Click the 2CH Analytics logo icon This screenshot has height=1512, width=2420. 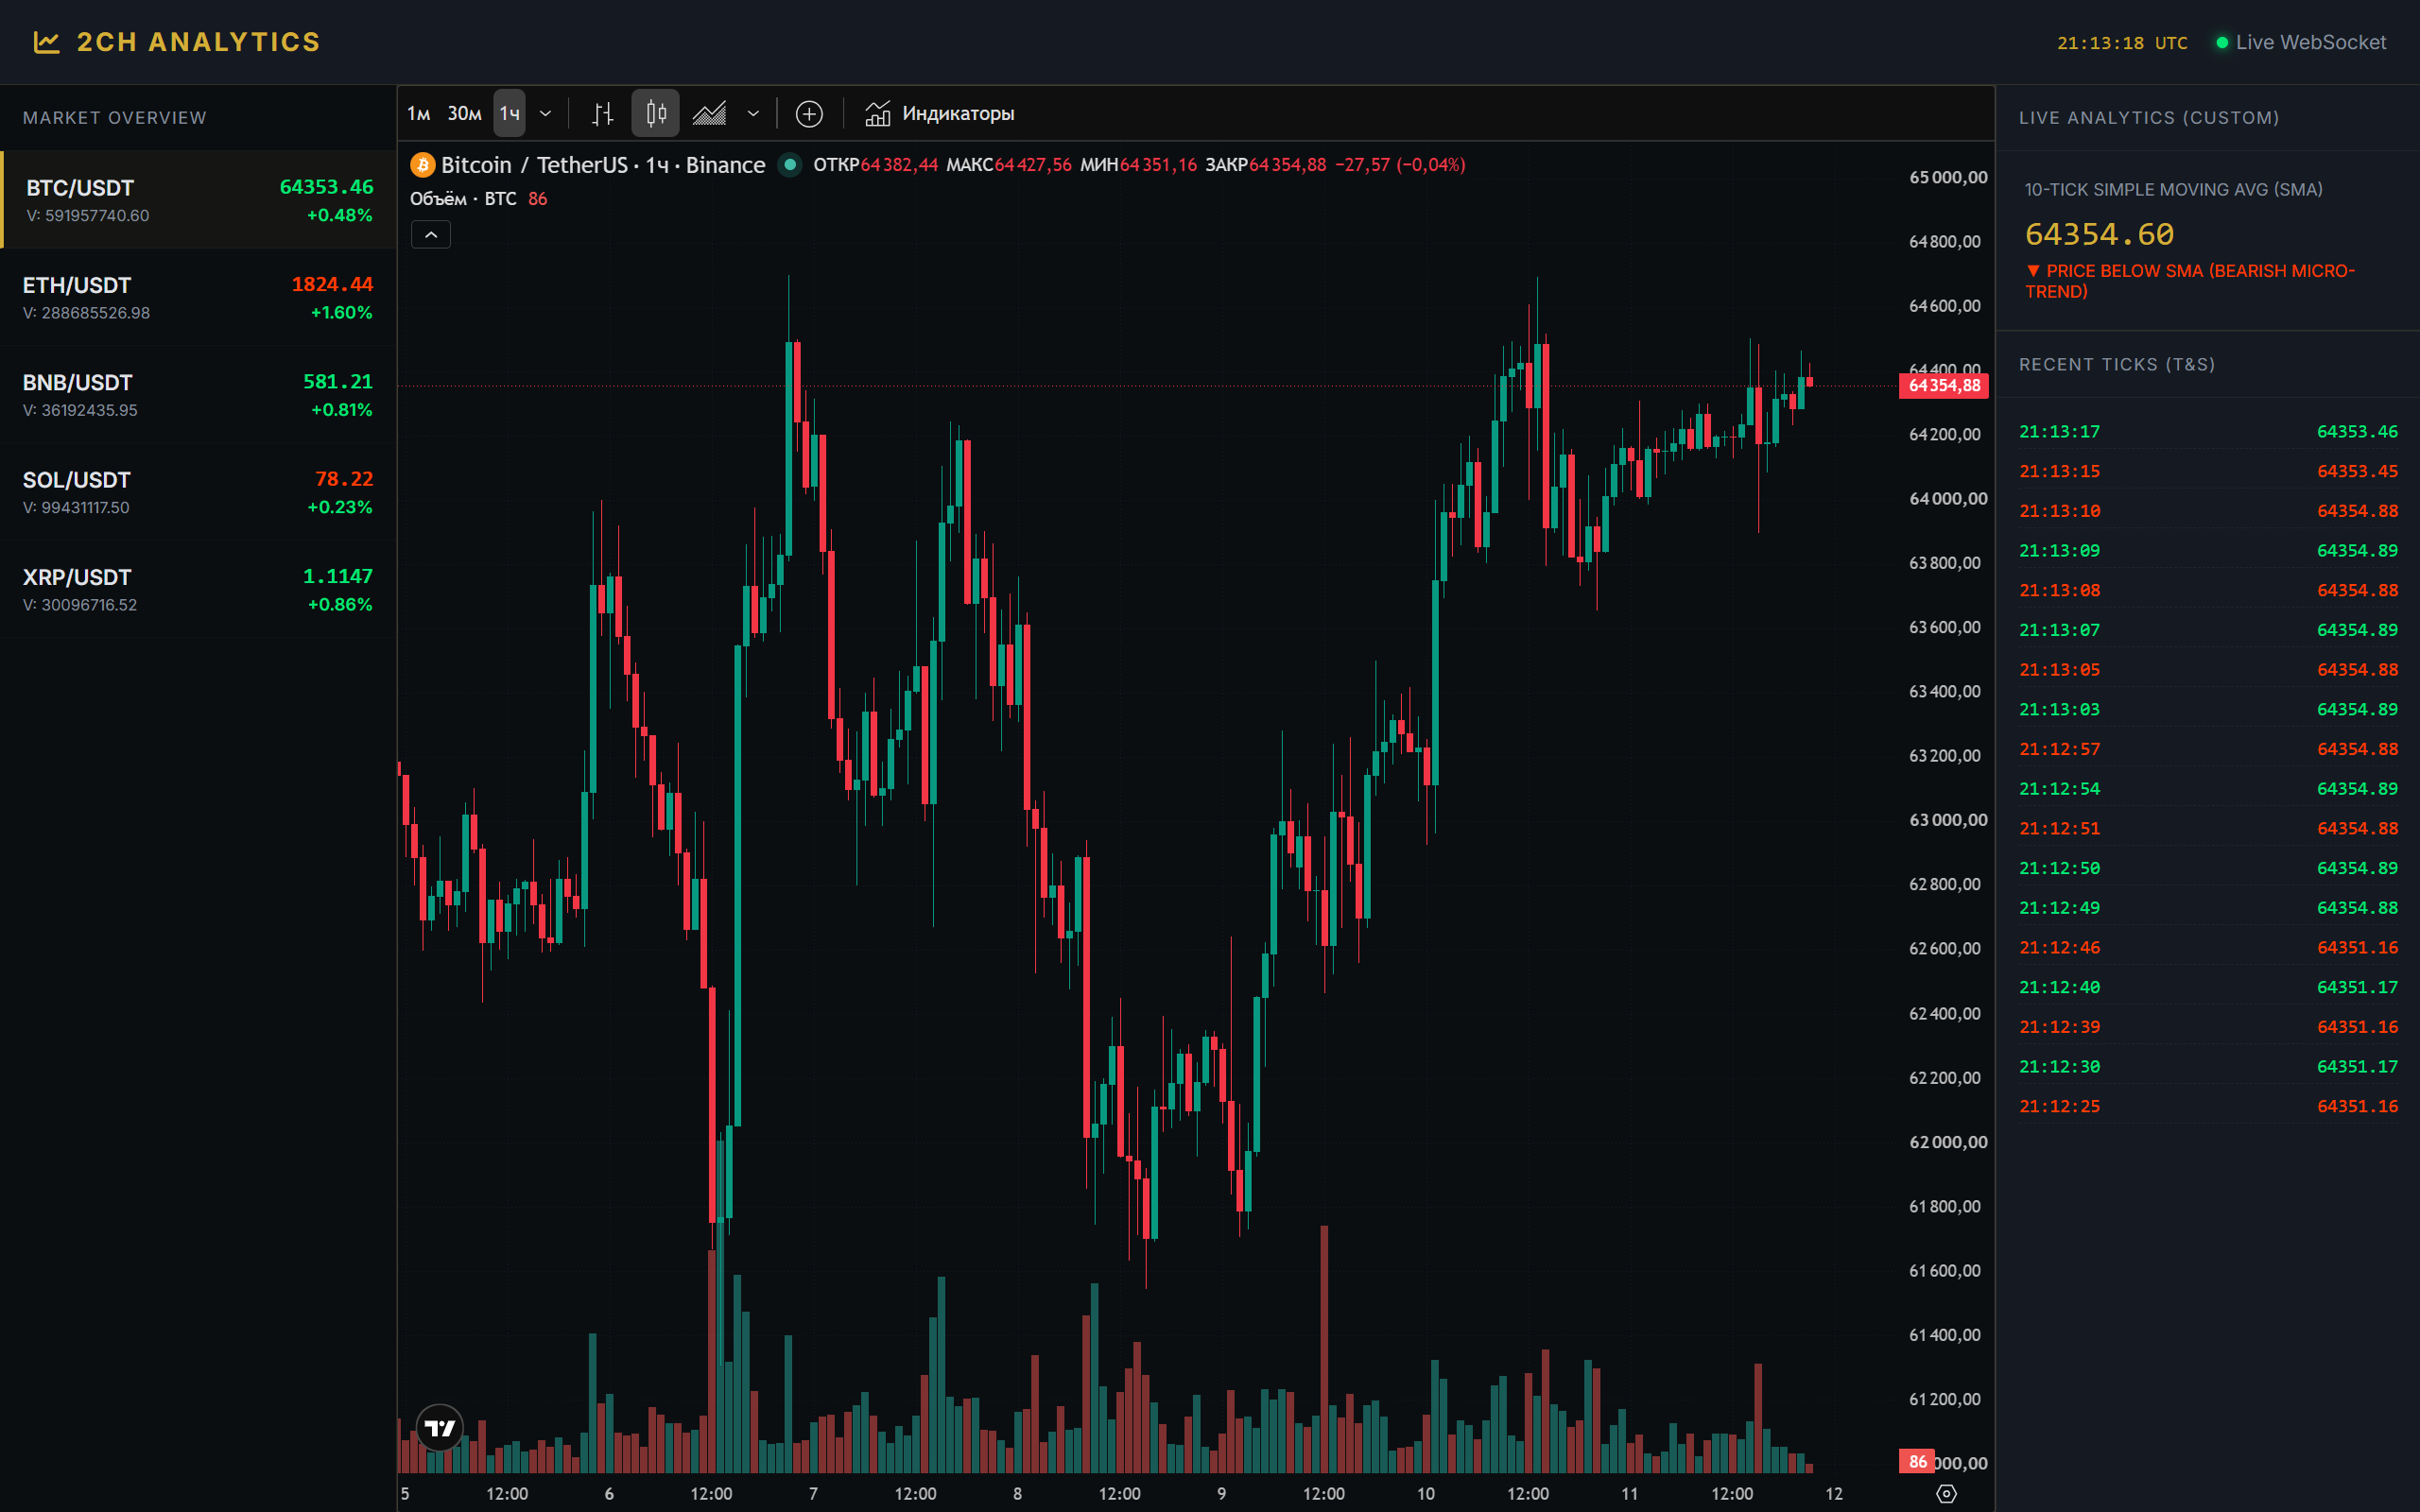(x=47, y=42)
